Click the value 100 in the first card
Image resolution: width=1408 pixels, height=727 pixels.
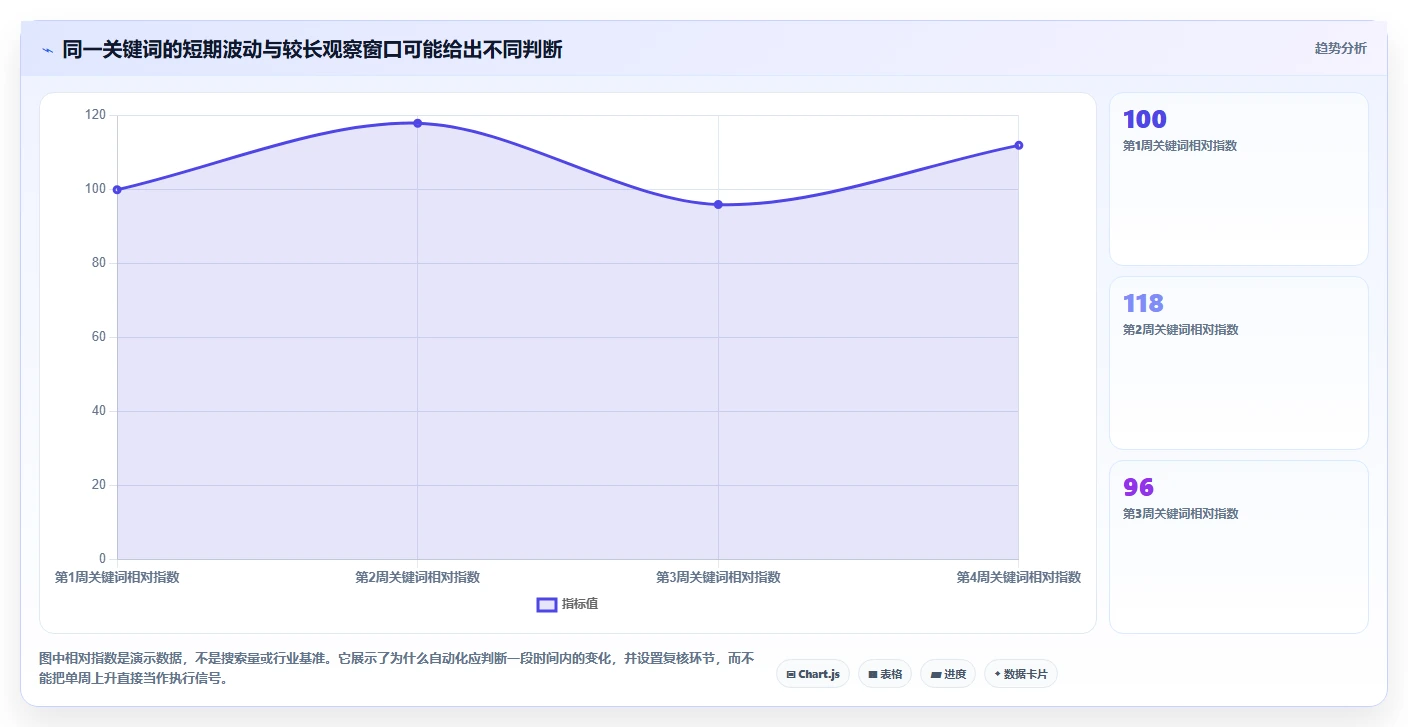1145,119
